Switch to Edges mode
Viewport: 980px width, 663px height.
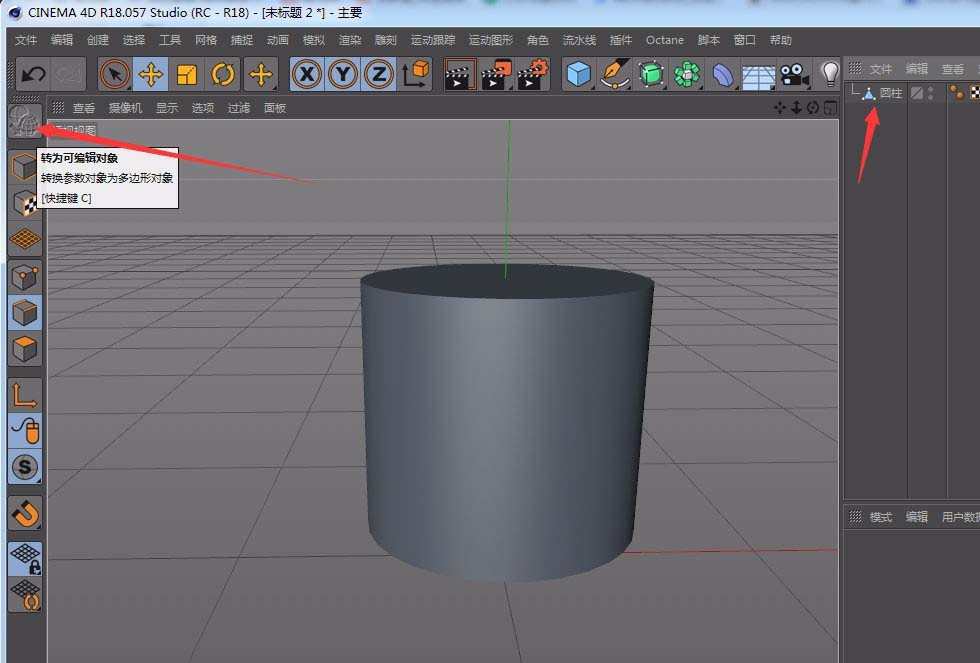click(x=24, y=313)
